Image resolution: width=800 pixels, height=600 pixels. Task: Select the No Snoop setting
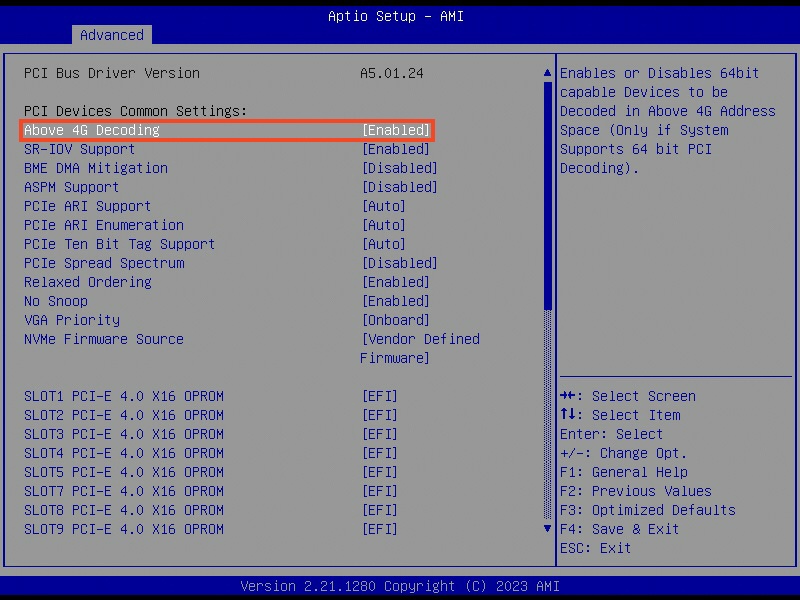(227, 301)
